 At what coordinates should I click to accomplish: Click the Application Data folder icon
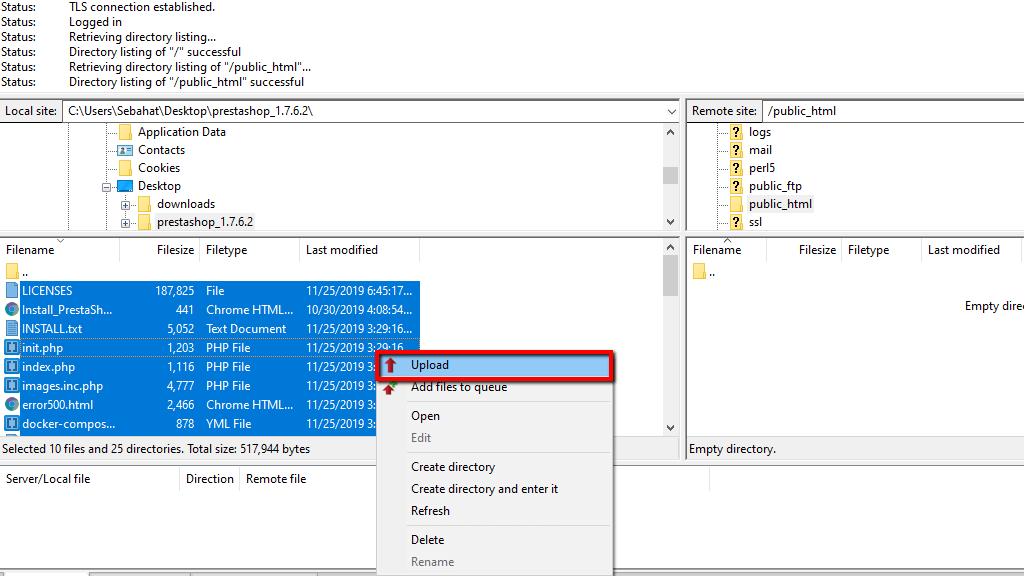point(125,132)
